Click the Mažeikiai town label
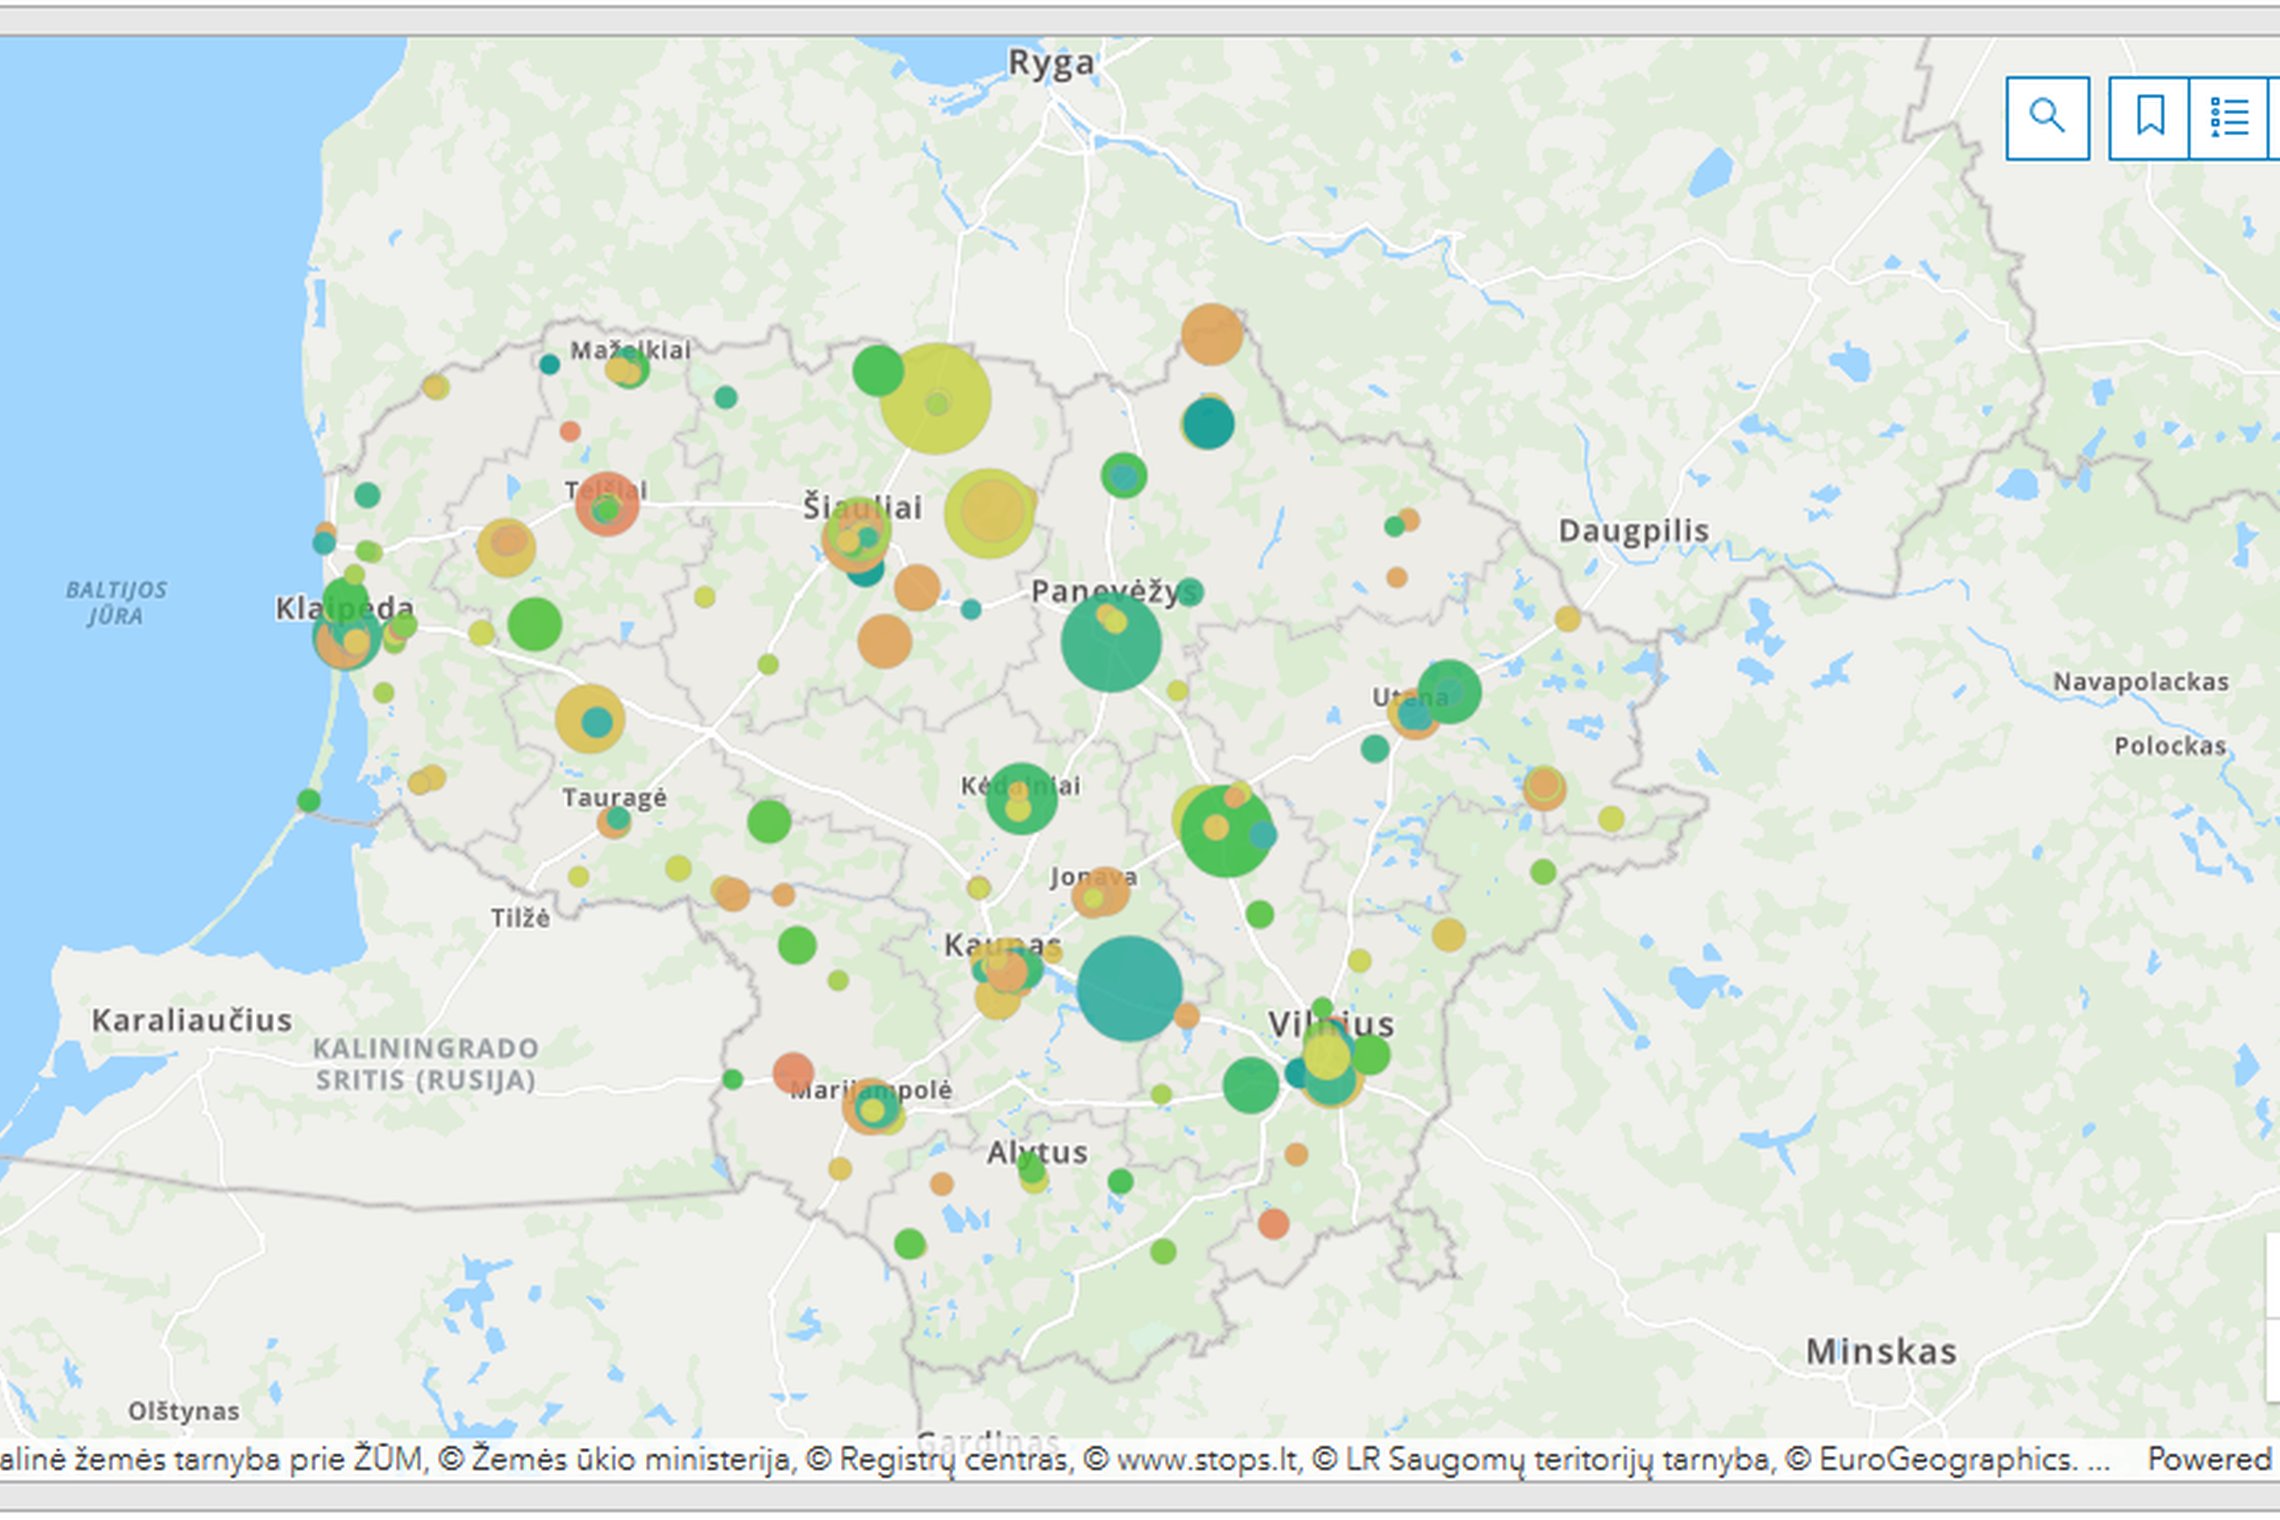 pyautogui.click(x=630, y=350)
